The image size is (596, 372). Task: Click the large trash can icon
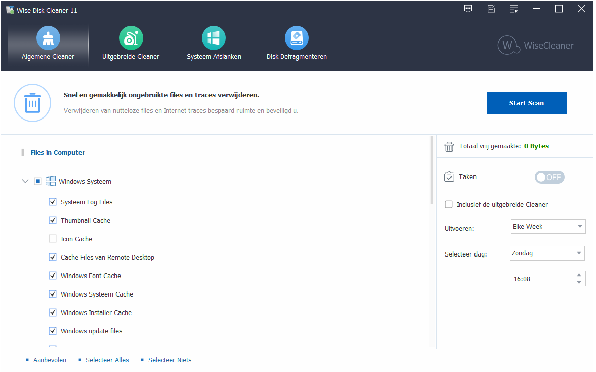(x=32, y=103)
